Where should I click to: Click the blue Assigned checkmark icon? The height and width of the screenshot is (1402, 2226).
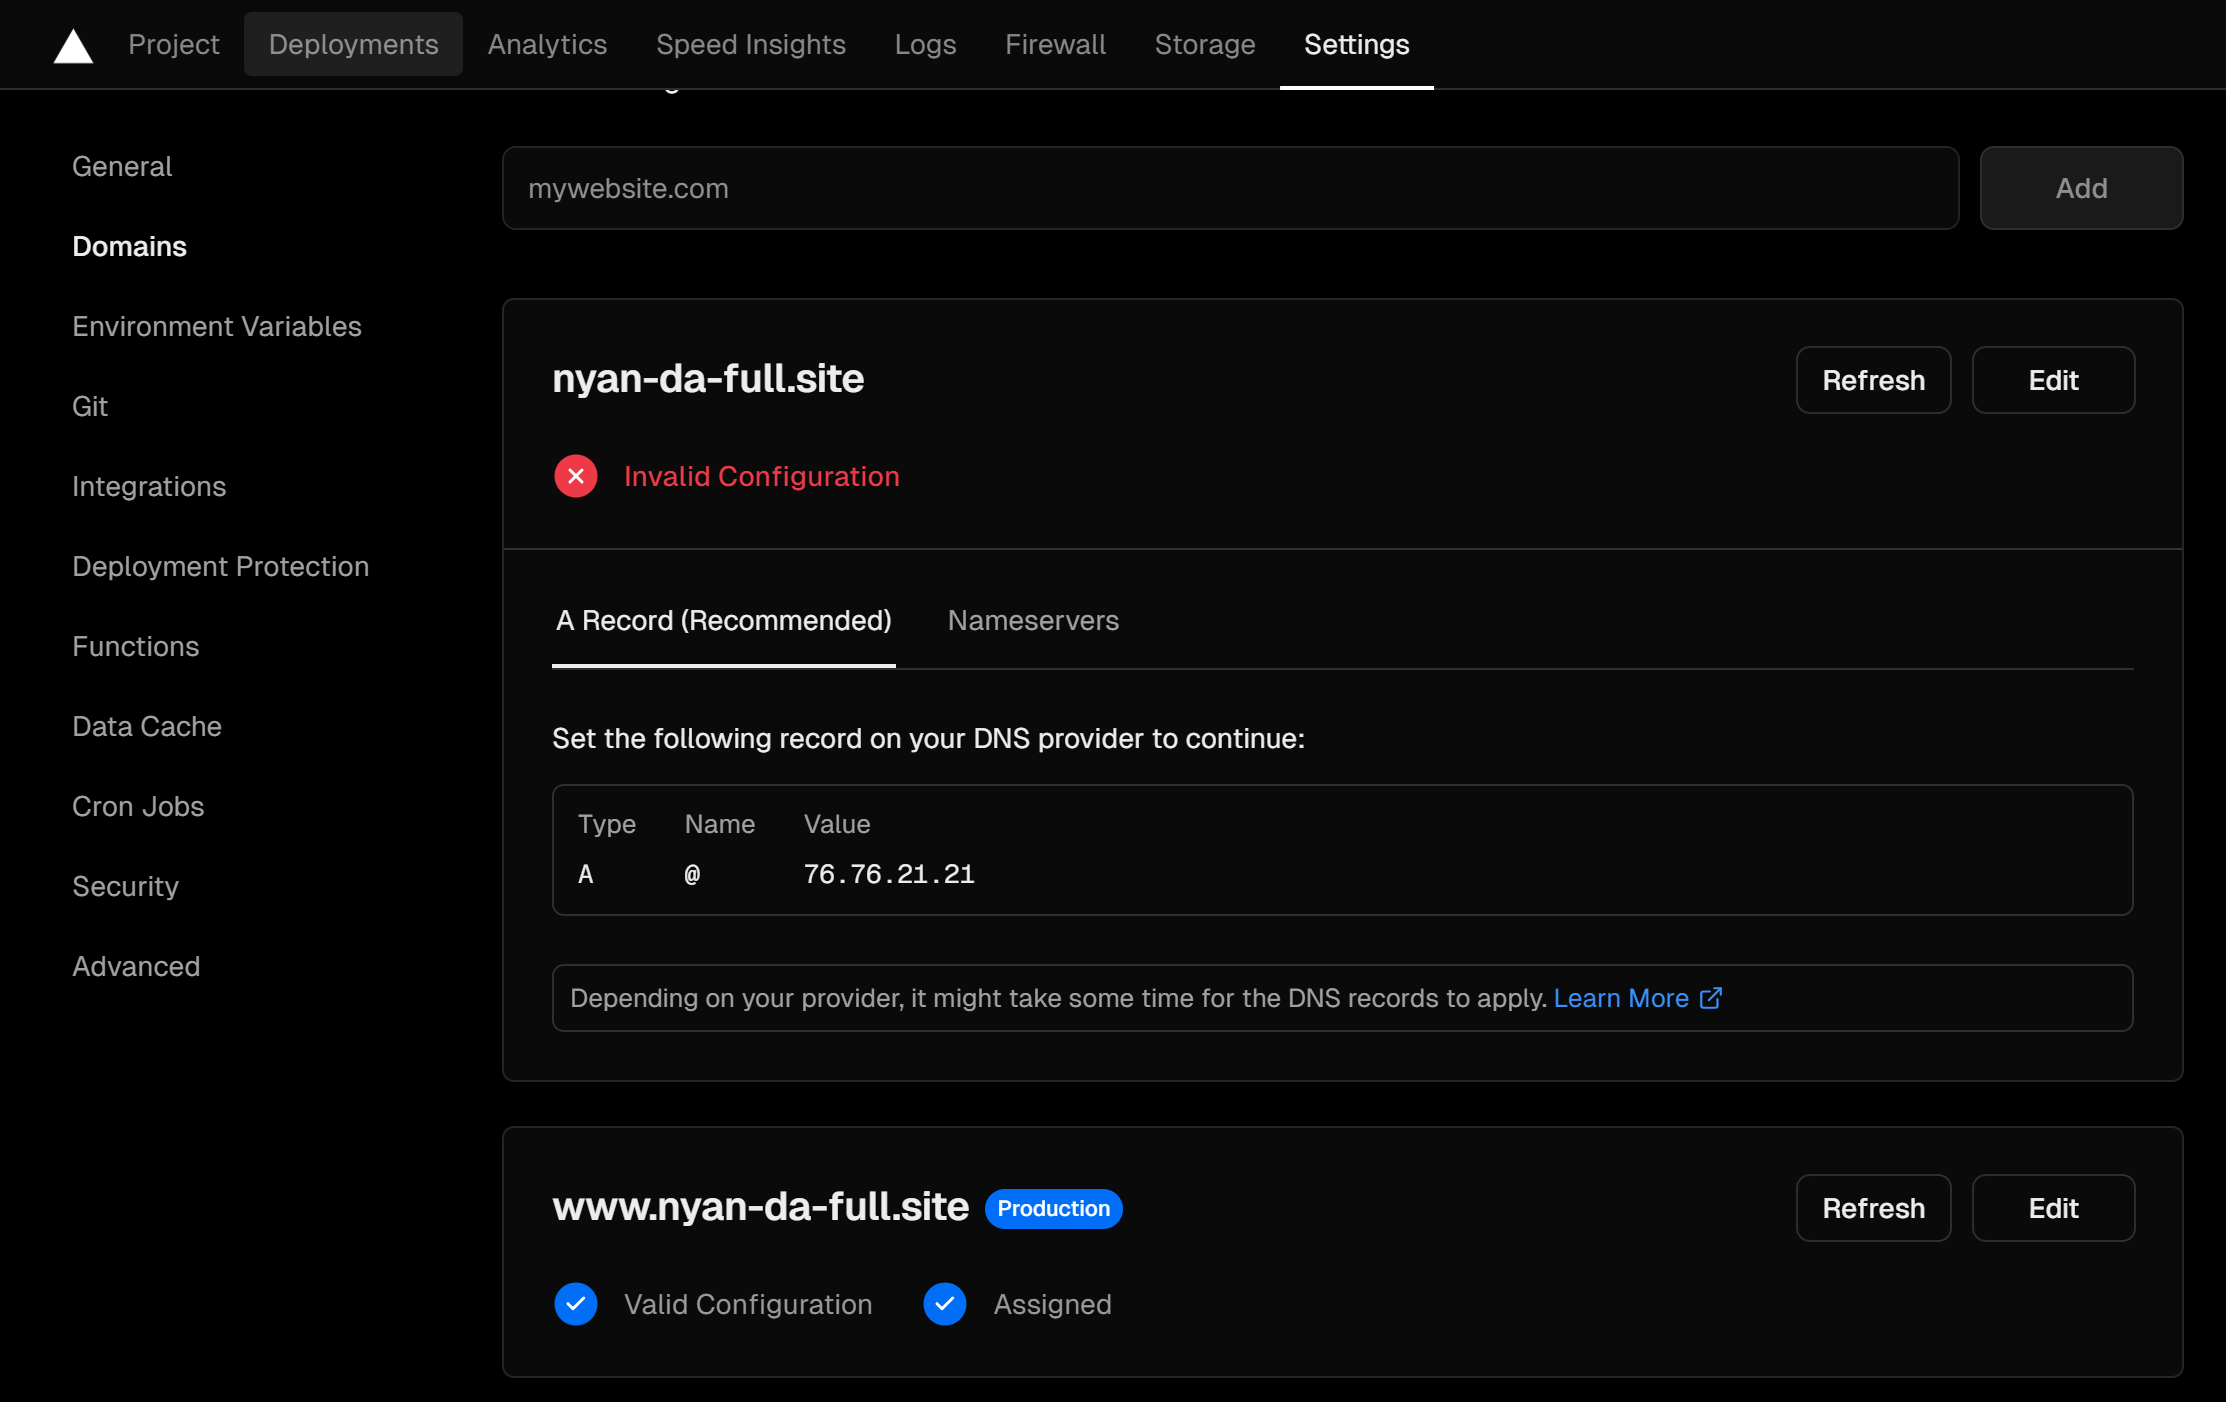click(x=945, y=1304)
